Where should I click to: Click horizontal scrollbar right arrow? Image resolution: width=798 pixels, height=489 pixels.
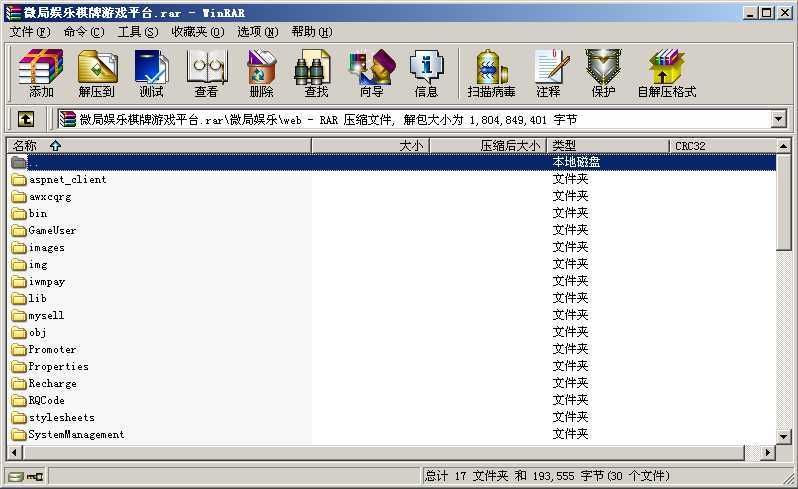[767, 452]
